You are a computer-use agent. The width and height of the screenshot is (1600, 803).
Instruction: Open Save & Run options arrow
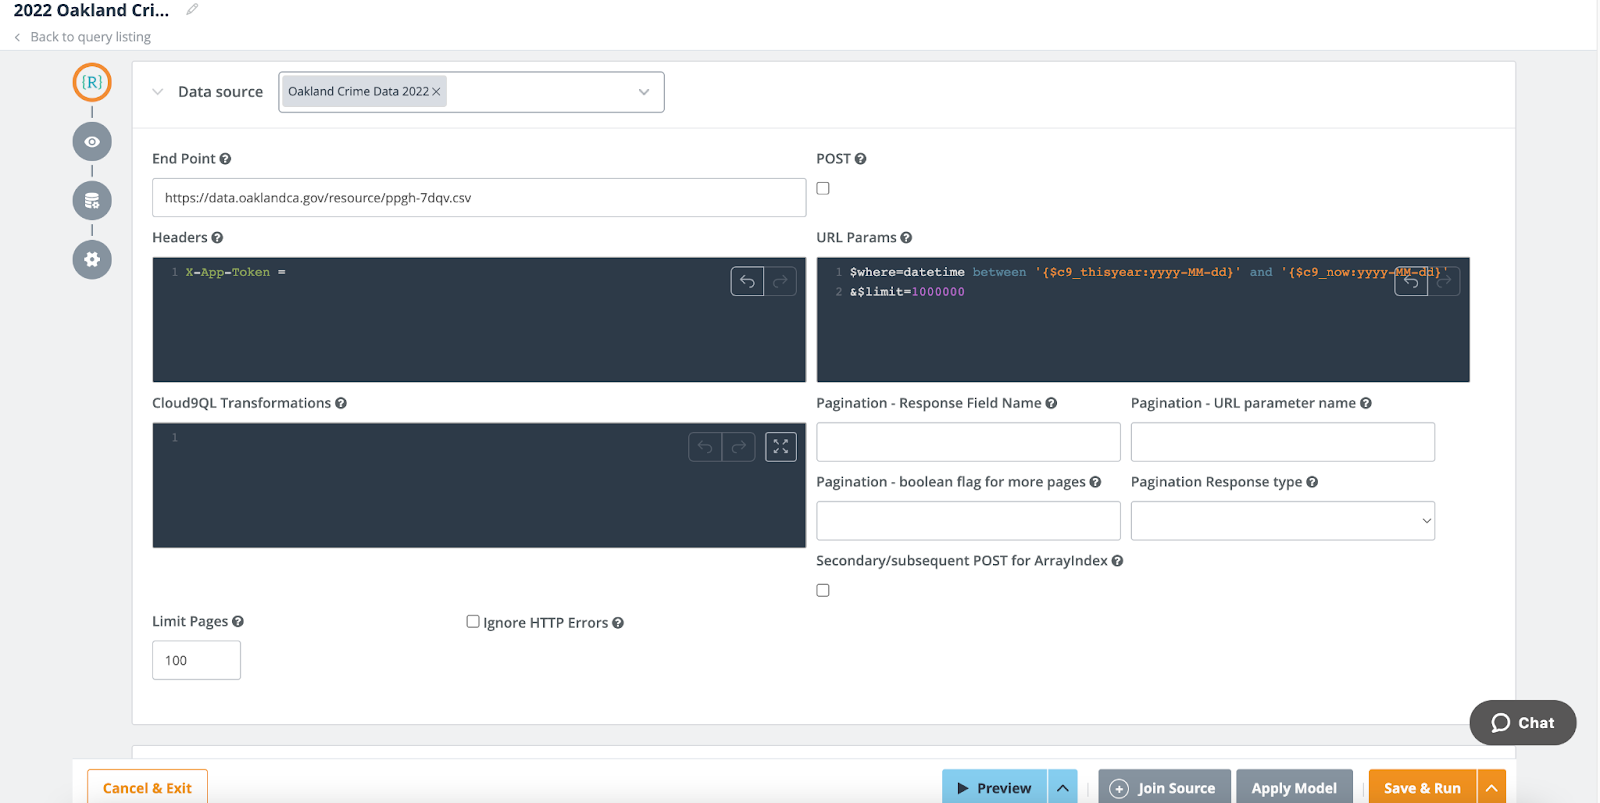[1491, 788]
